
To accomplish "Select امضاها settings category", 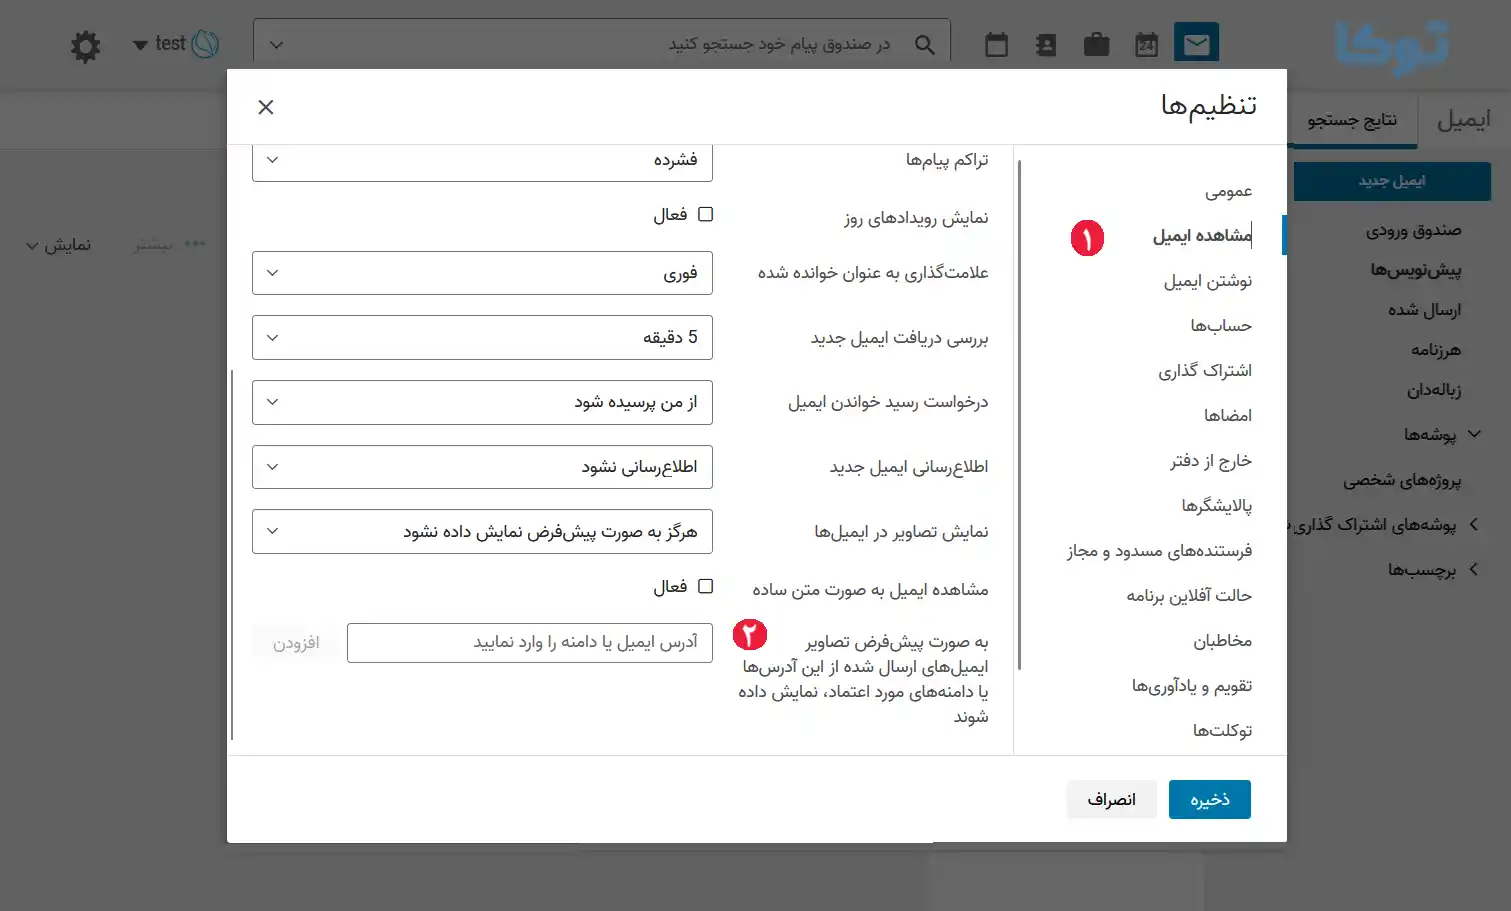I will coord(1228,416).
